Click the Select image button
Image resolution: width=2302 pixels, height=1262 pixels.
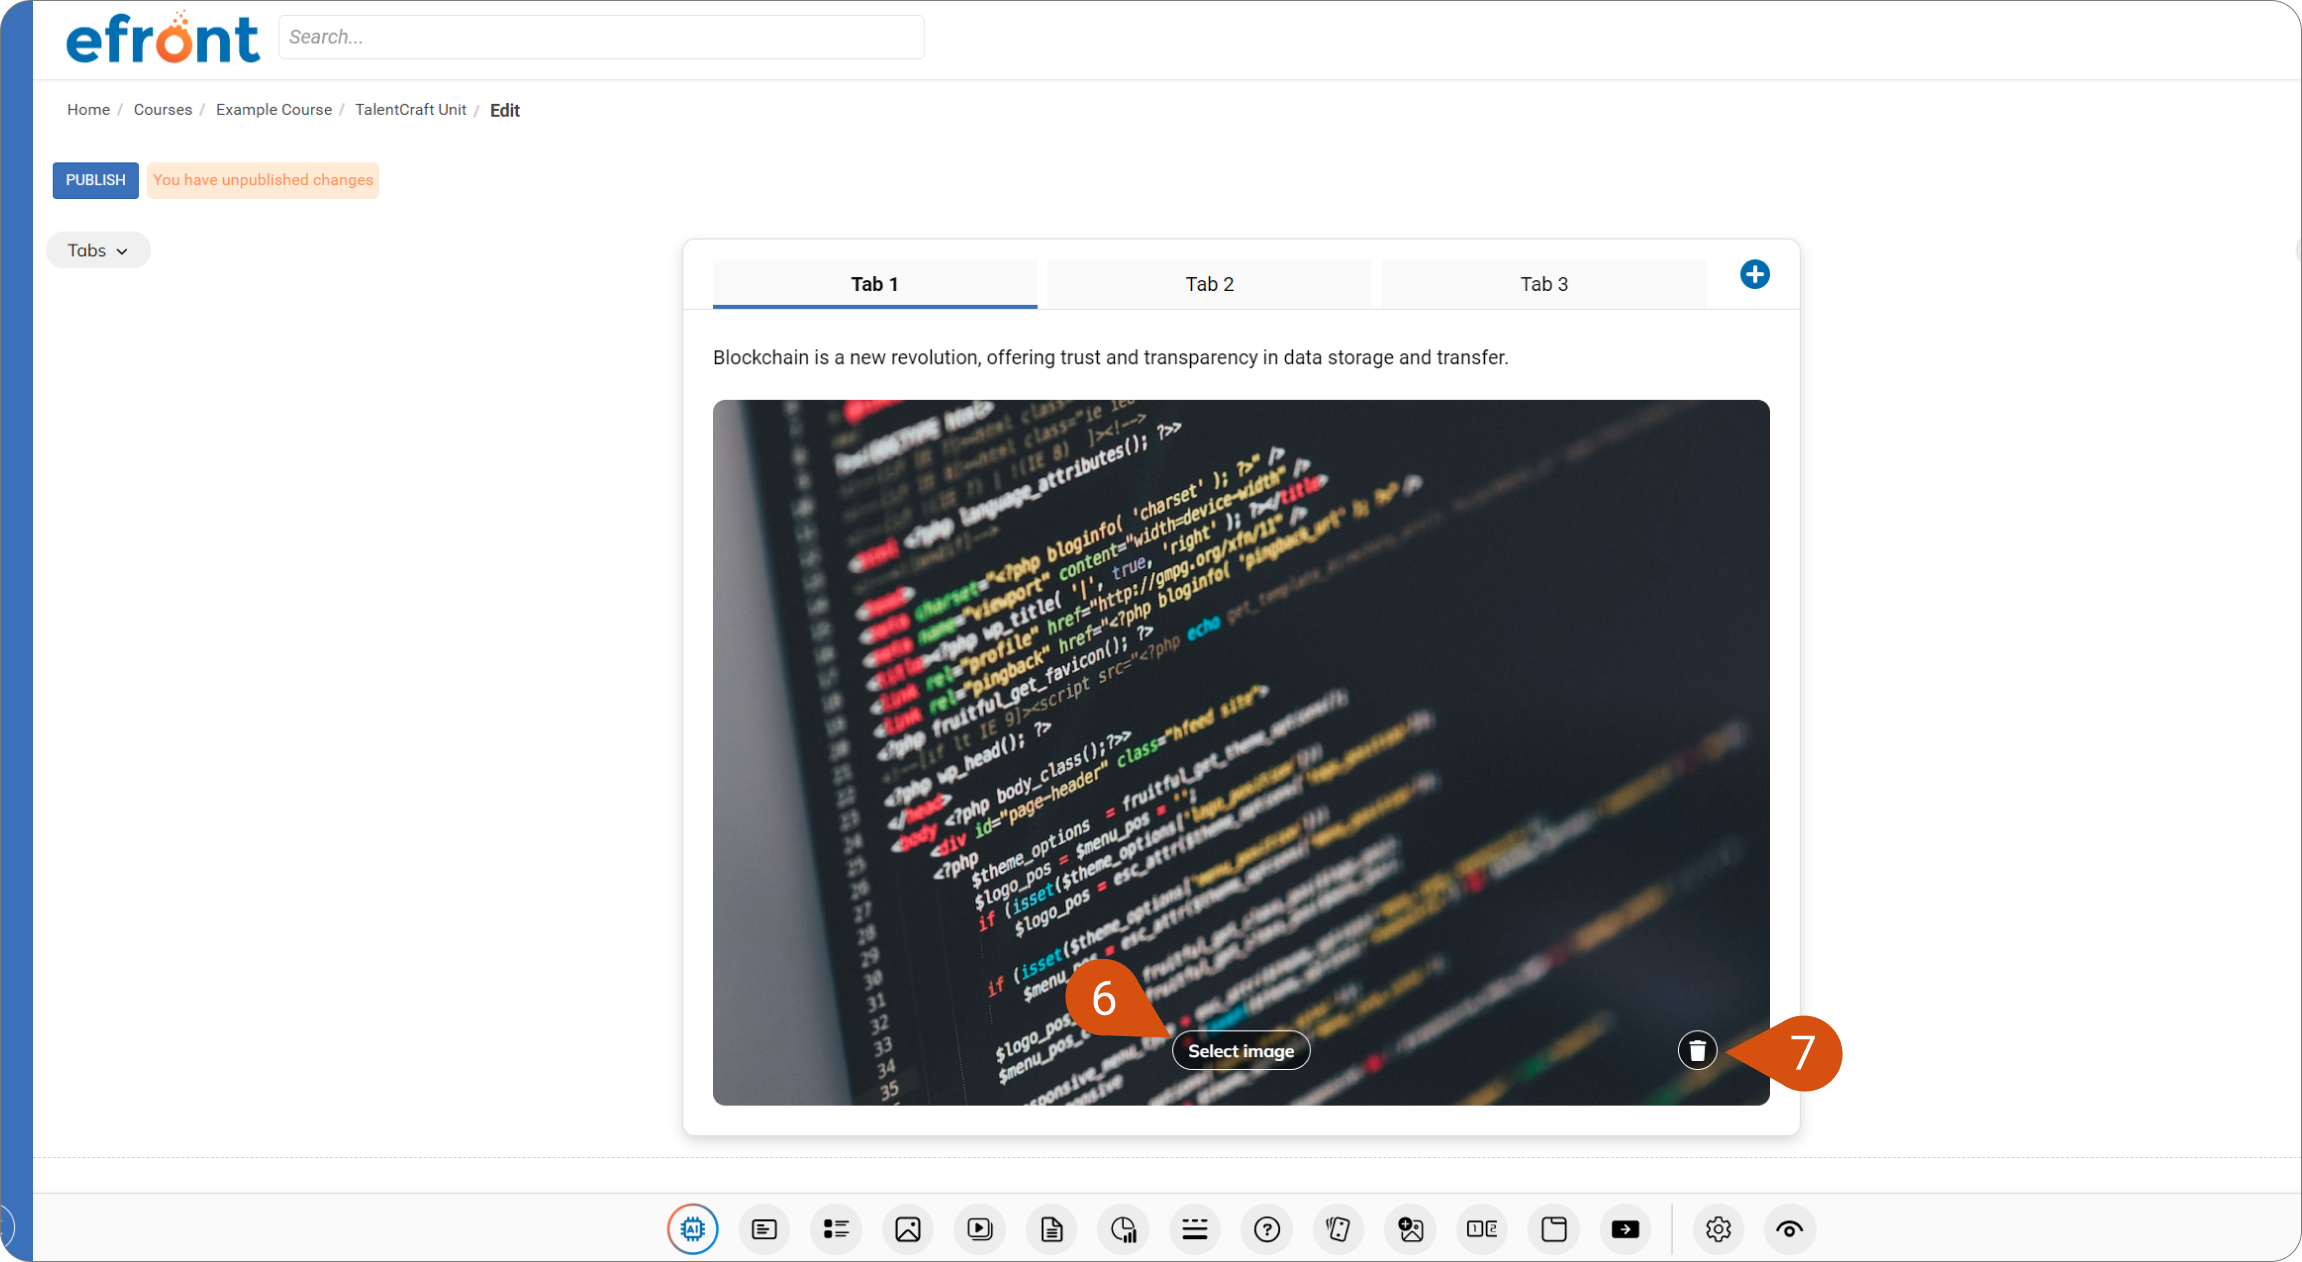point(1241,1051)
